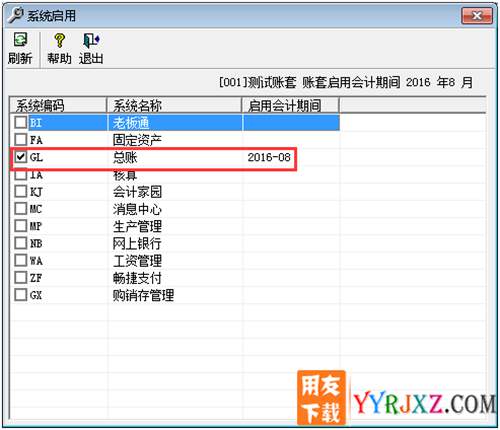Uncheck the GL 总账 checkbox

pos(21,157)
